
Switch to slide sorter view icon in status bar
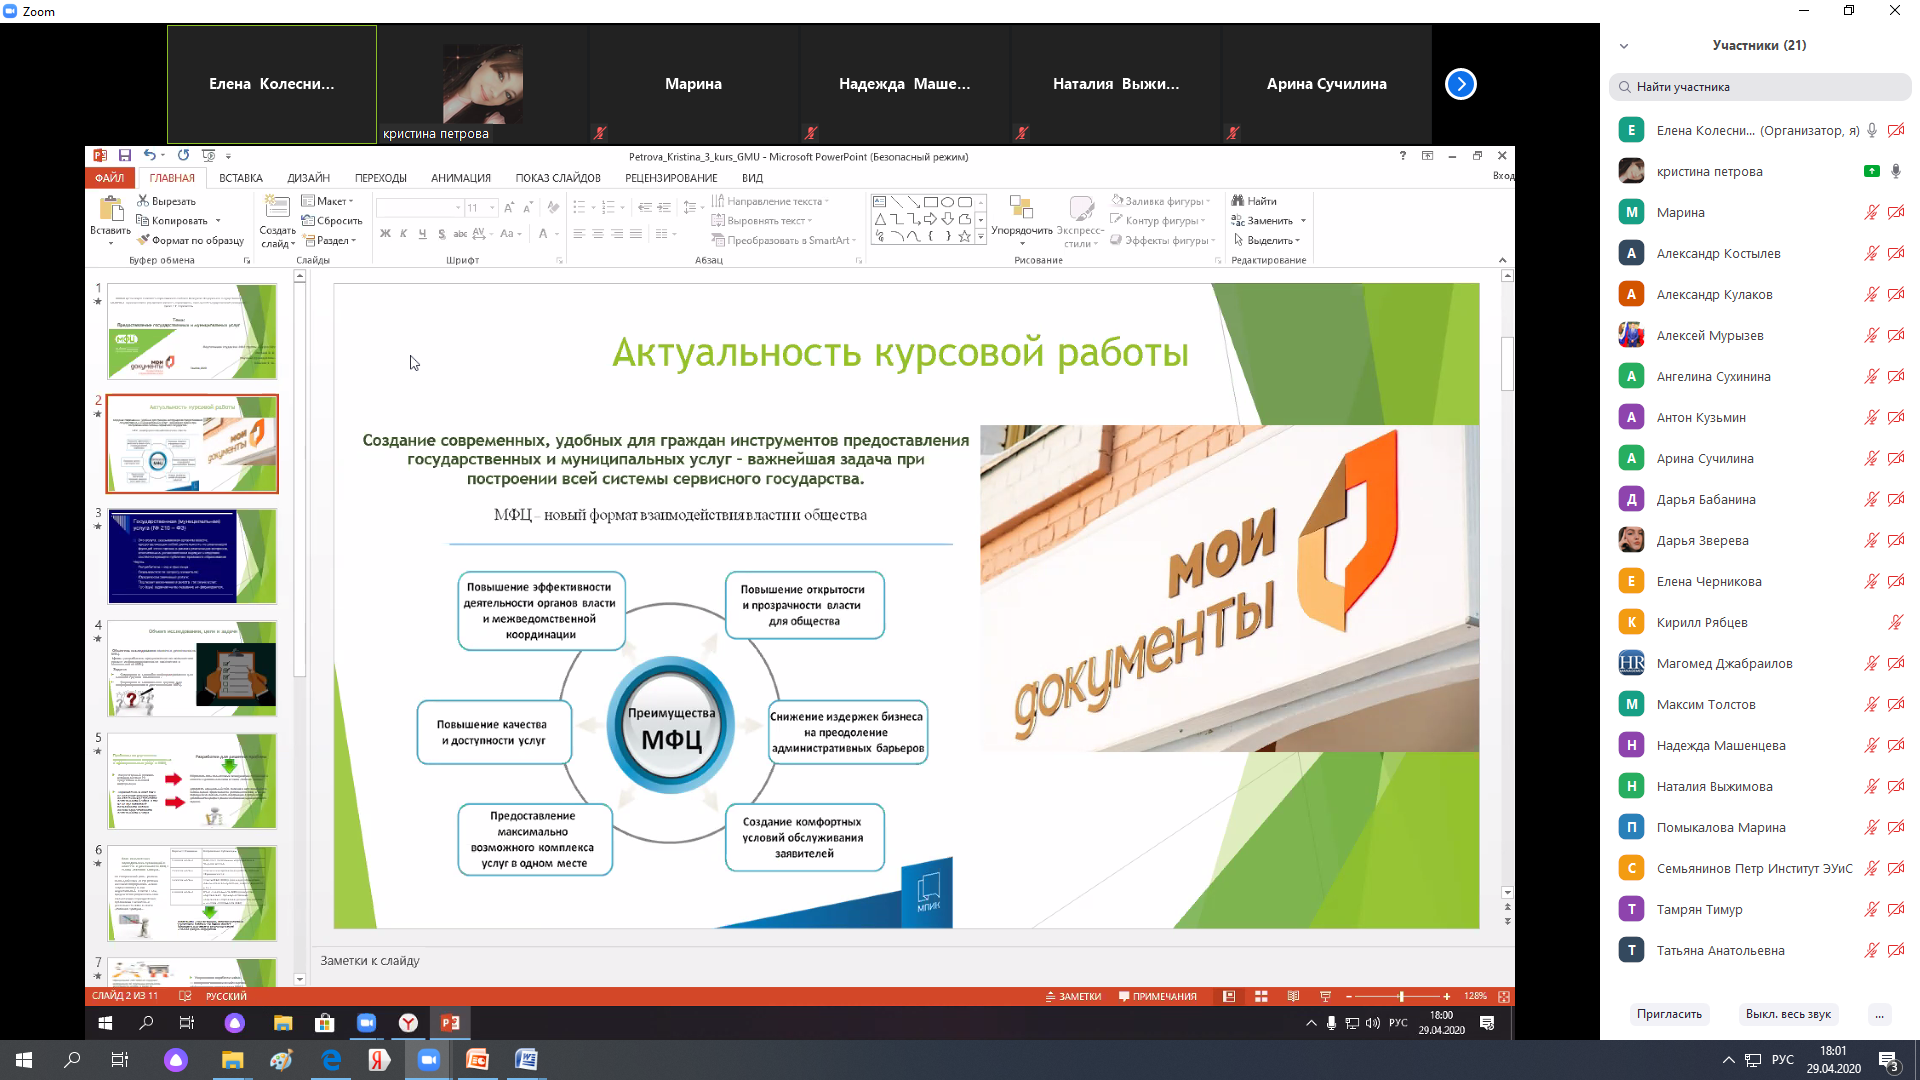[x=1261, y=997]
